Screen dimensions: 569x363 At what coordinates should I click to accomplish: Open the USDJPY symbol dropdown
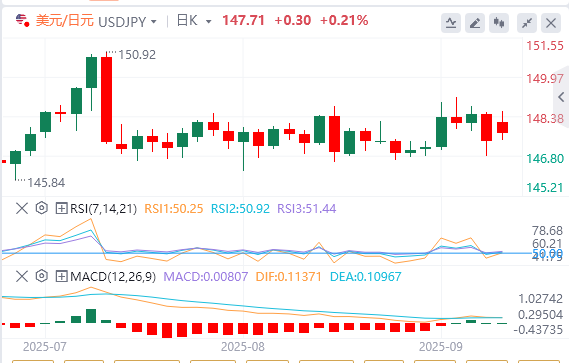154,22
